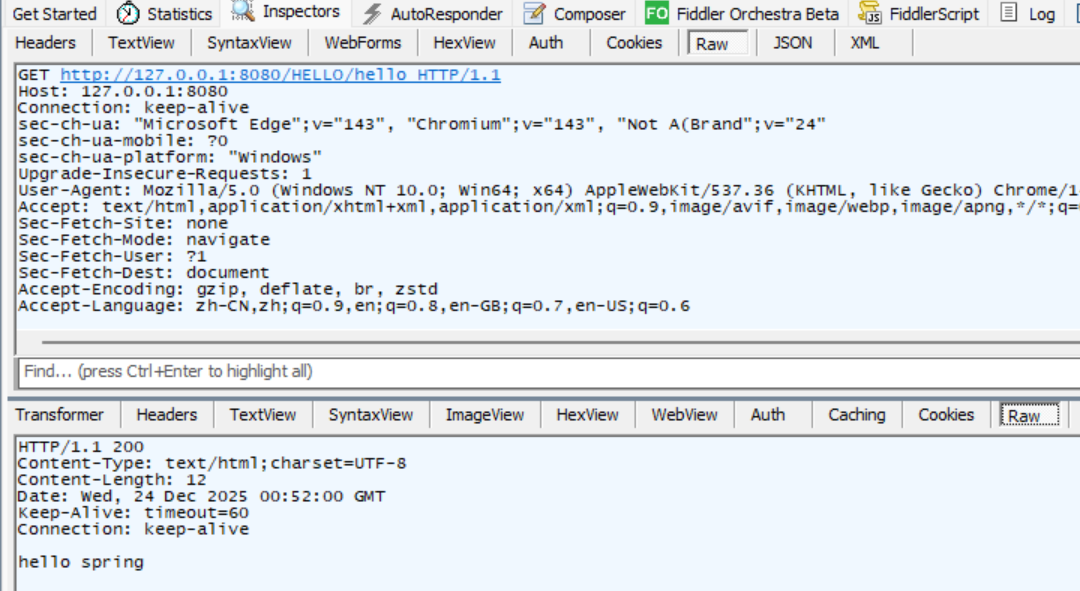The image size is (1080, 591).
Task: Click 'Sec-Fetch-Site: none' line
Action: [123, 223]
